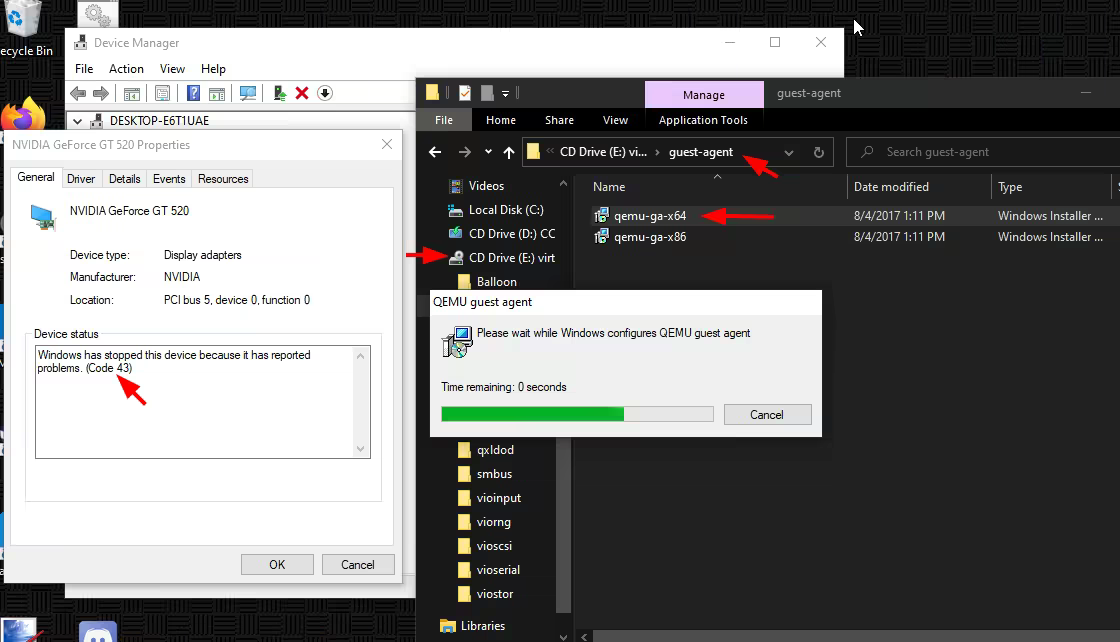This screenshot has width=1120, height=642.
Task: Click OK in NVIDIA GeForce GT 520 Properties
Action: (x=277, y=565)
